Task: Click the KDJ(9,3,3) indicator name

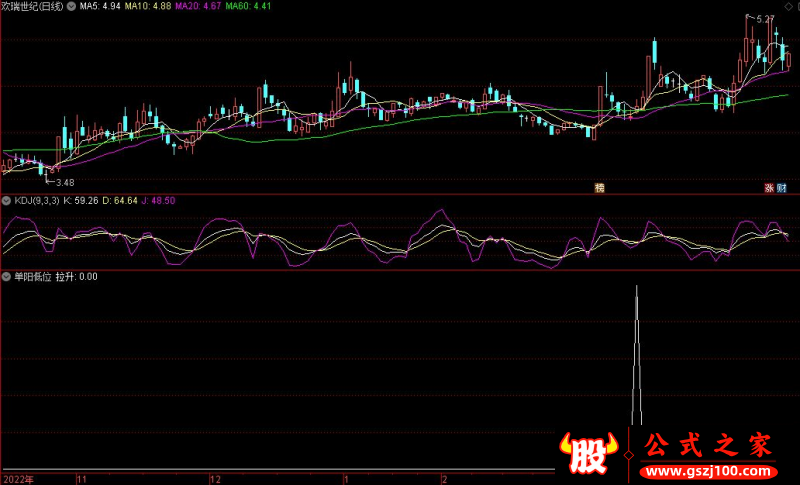Action: 36,200
